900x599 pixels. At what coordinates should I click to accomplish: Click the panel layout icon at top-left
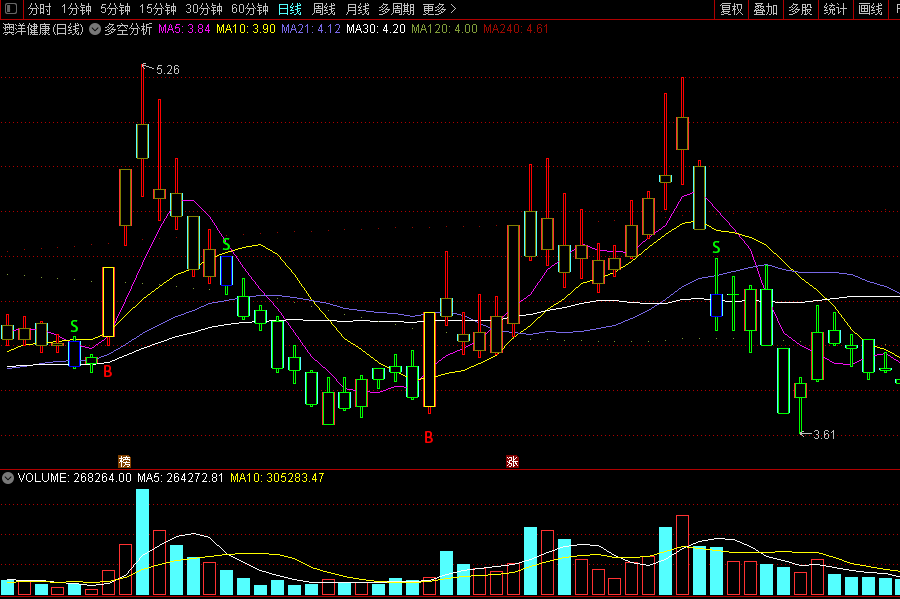tap(10, 9)
